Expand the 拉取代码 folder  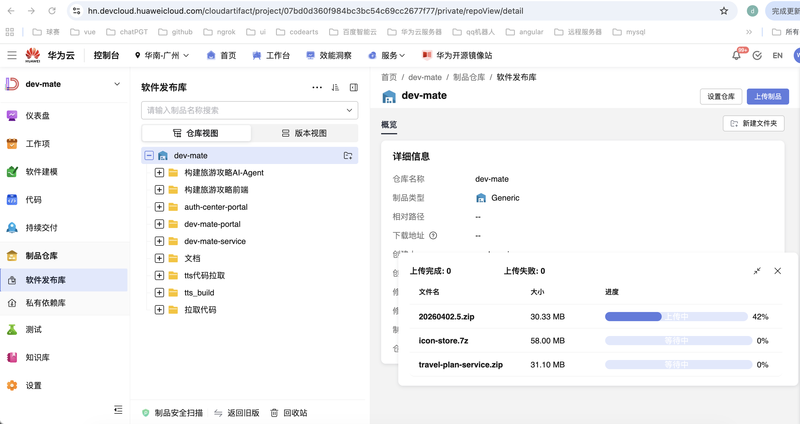pyautogui.click(x=159, y=310)
